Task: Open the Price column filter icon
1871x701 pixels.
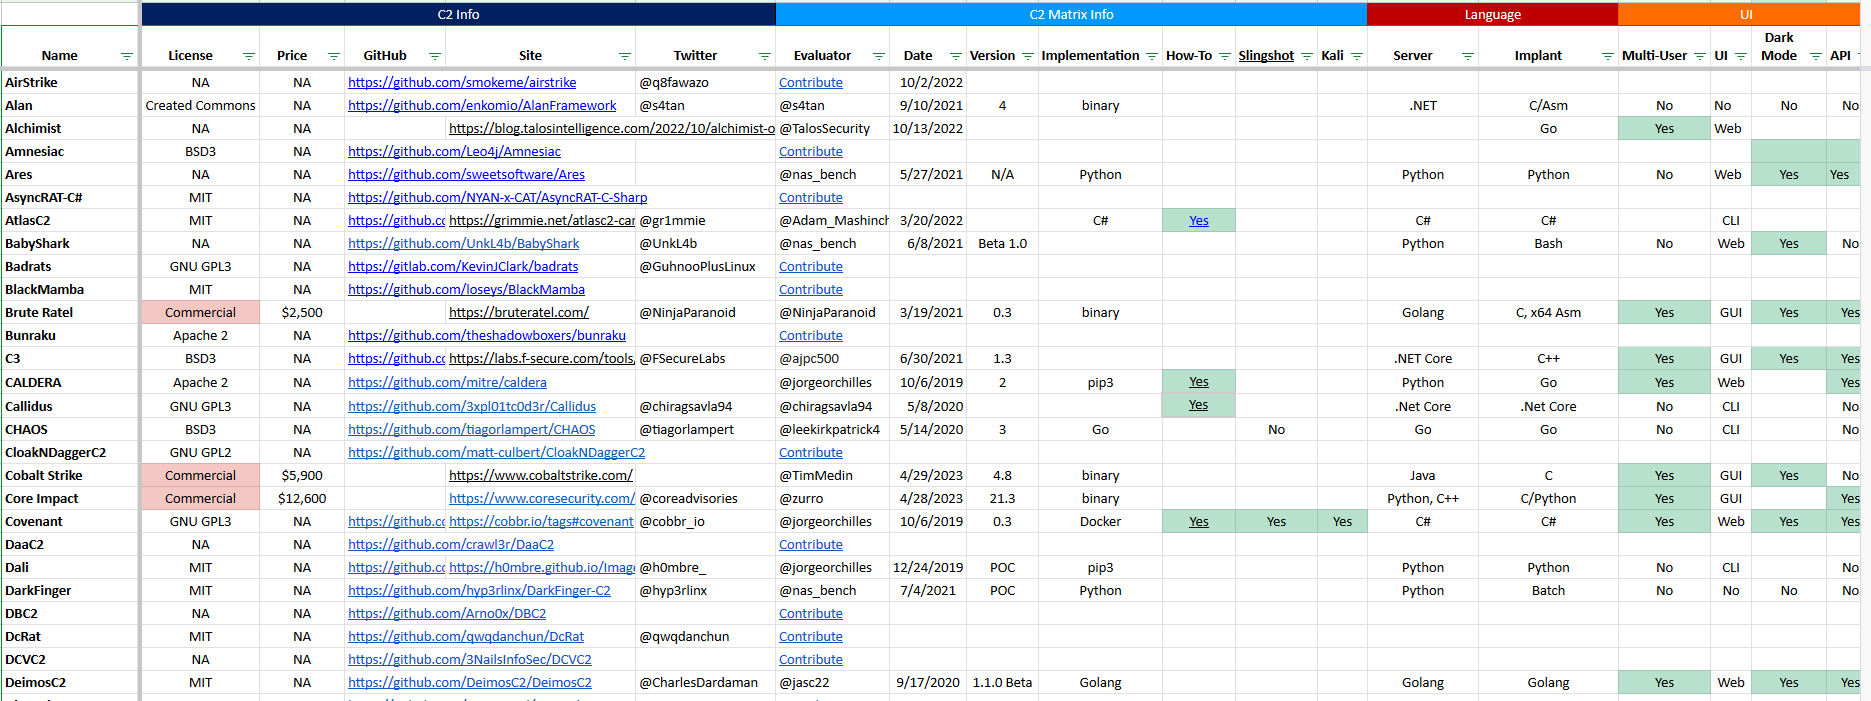Action: [x=334, y=57]
